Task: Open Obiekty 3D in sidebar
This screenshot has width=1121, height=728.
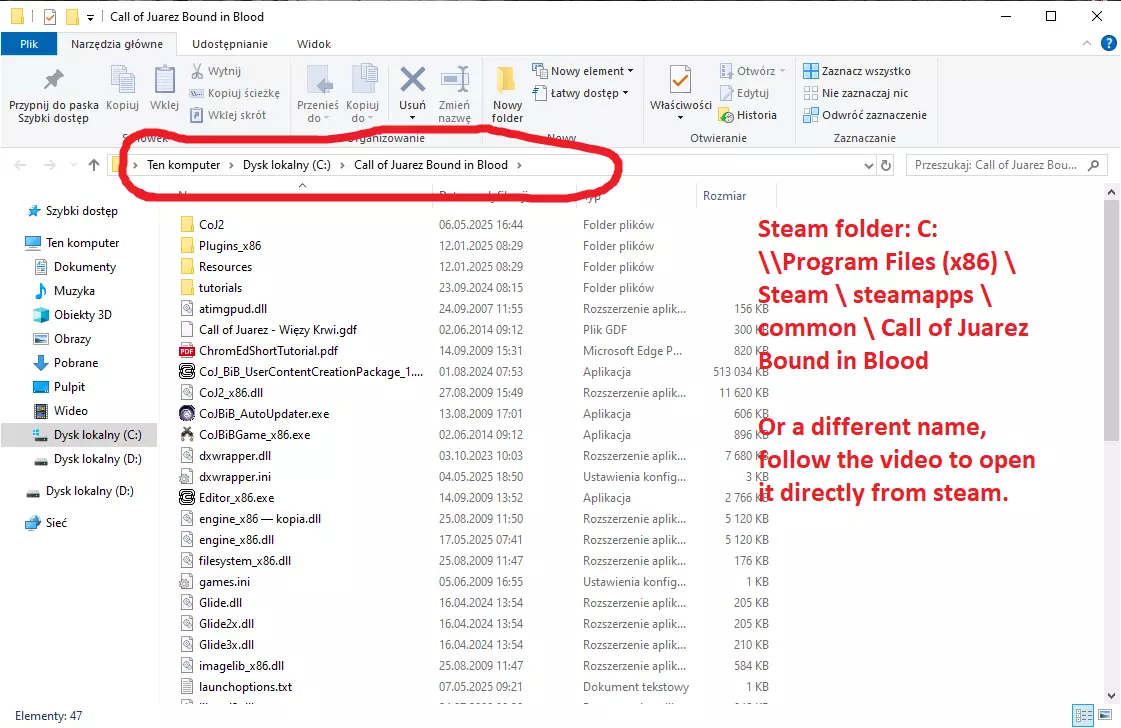Action: [72, 315]
